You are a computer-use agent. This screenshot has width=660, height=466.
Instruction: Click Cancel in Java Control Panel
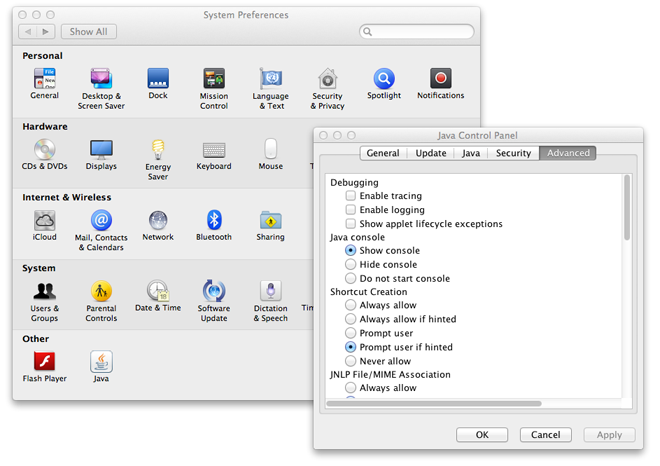pyautogui.click(x=546, y=434)
